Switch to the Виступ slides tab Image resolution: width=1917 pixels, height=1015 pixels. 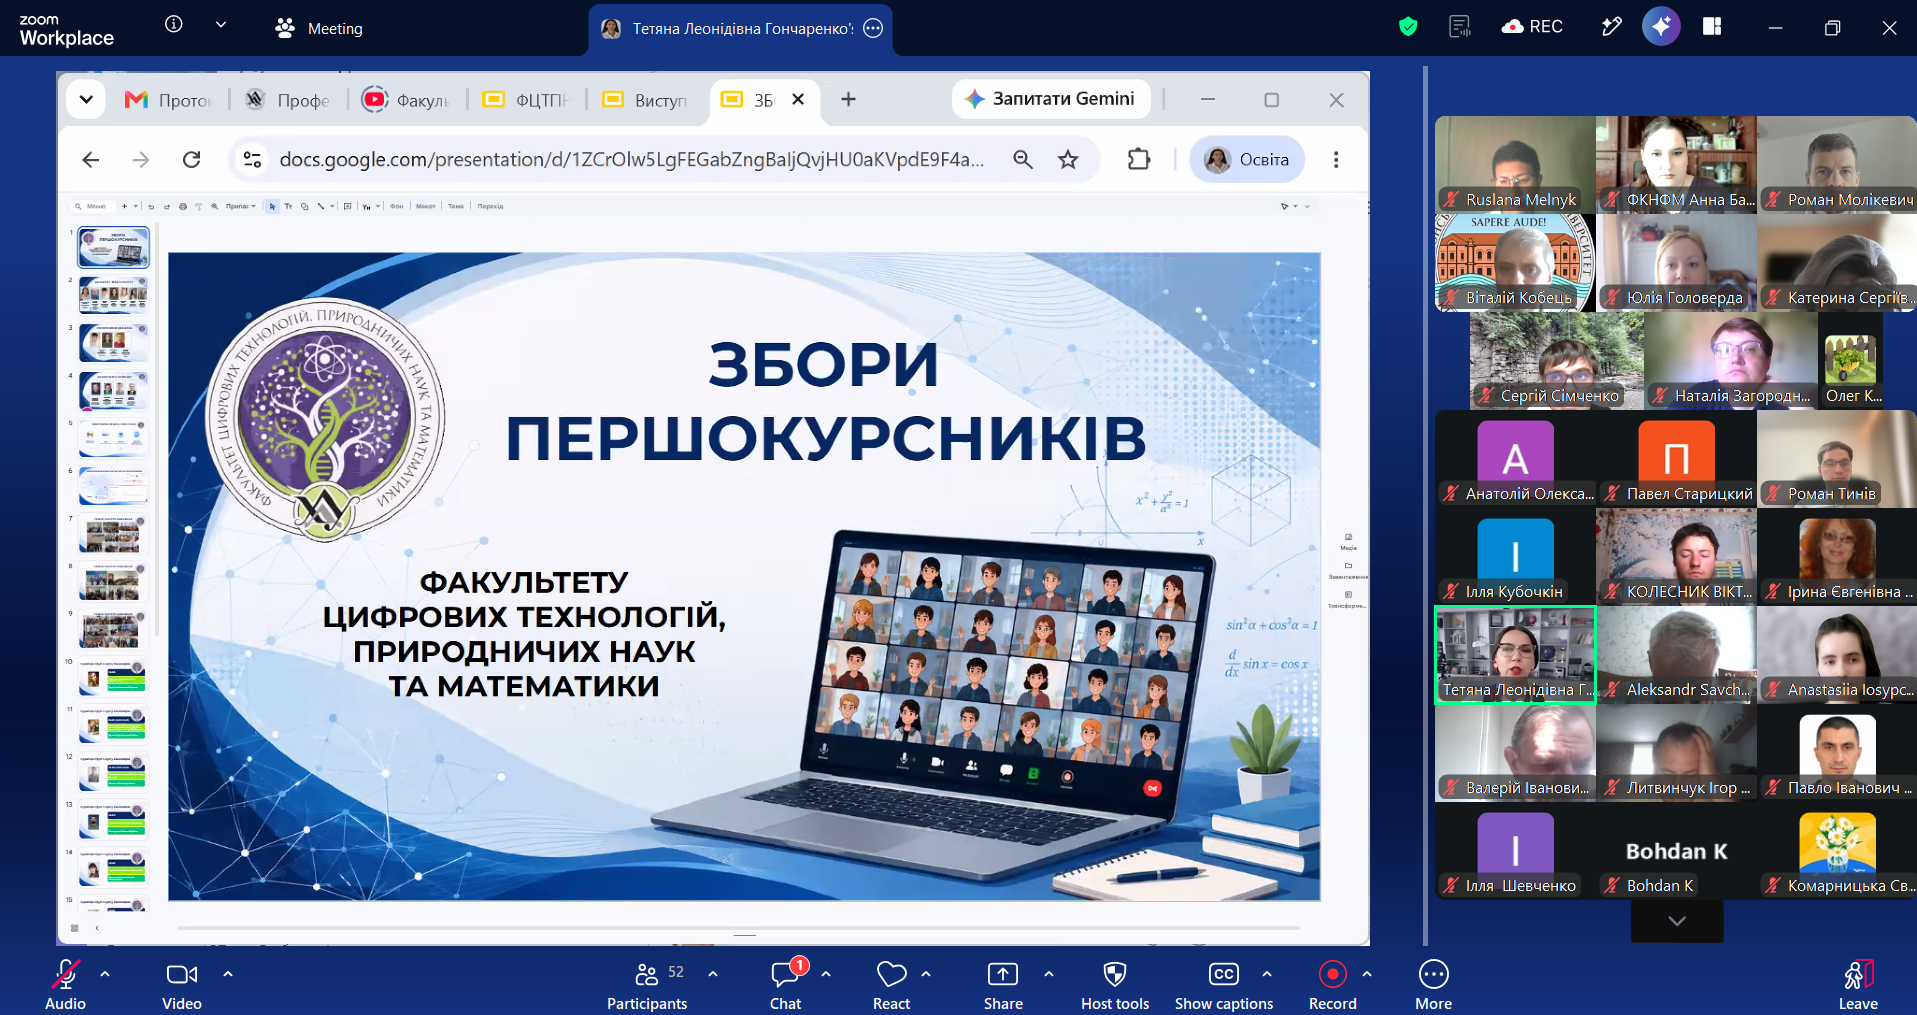tap(645, 100)
